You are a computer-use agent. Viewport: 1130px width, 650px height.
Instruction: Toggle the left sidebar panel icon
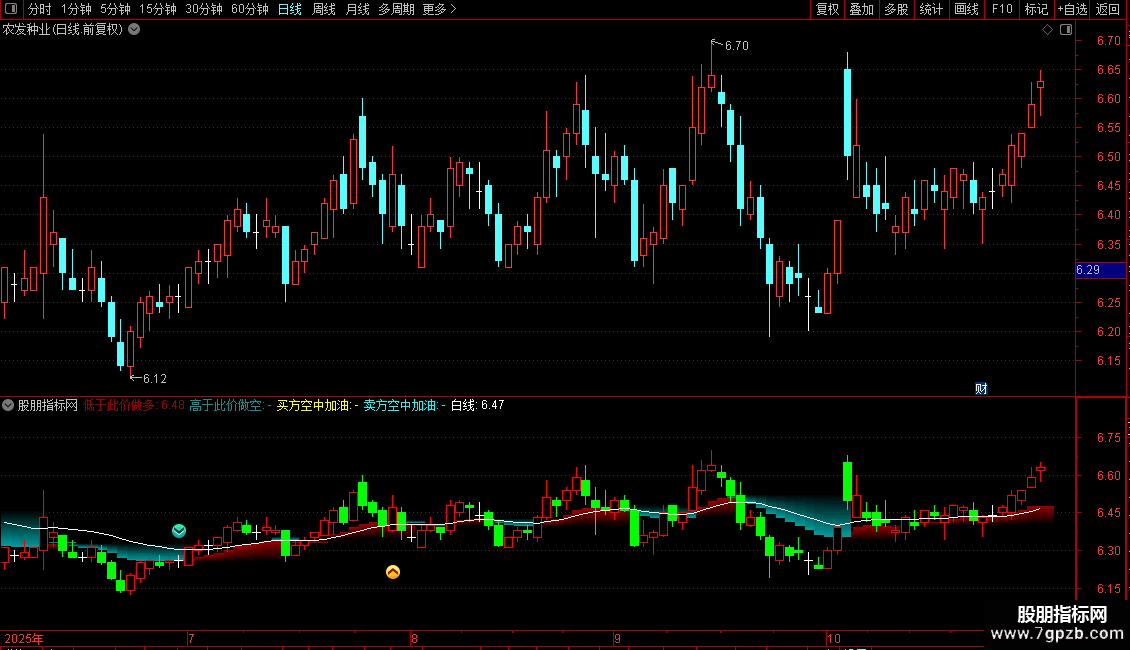pyautogui.click(x=11, y=9)
